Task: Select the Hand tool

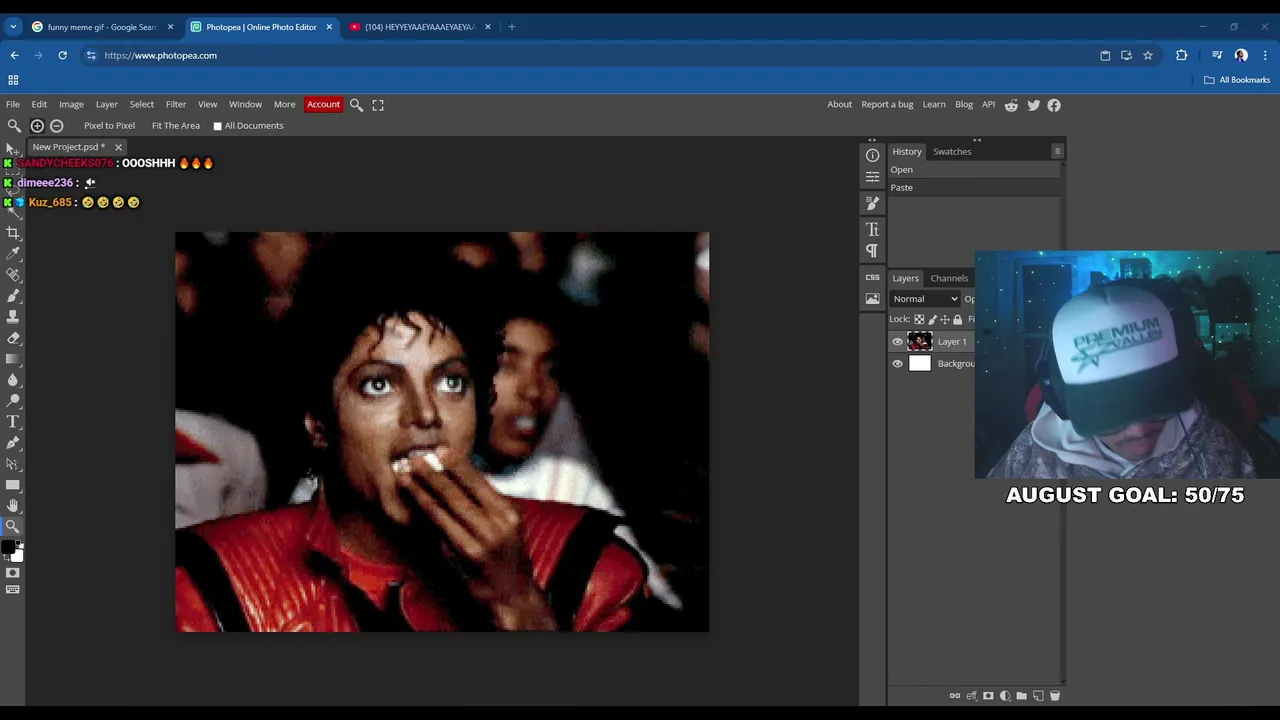Action: pyautogui.click(x=13, y=506)
